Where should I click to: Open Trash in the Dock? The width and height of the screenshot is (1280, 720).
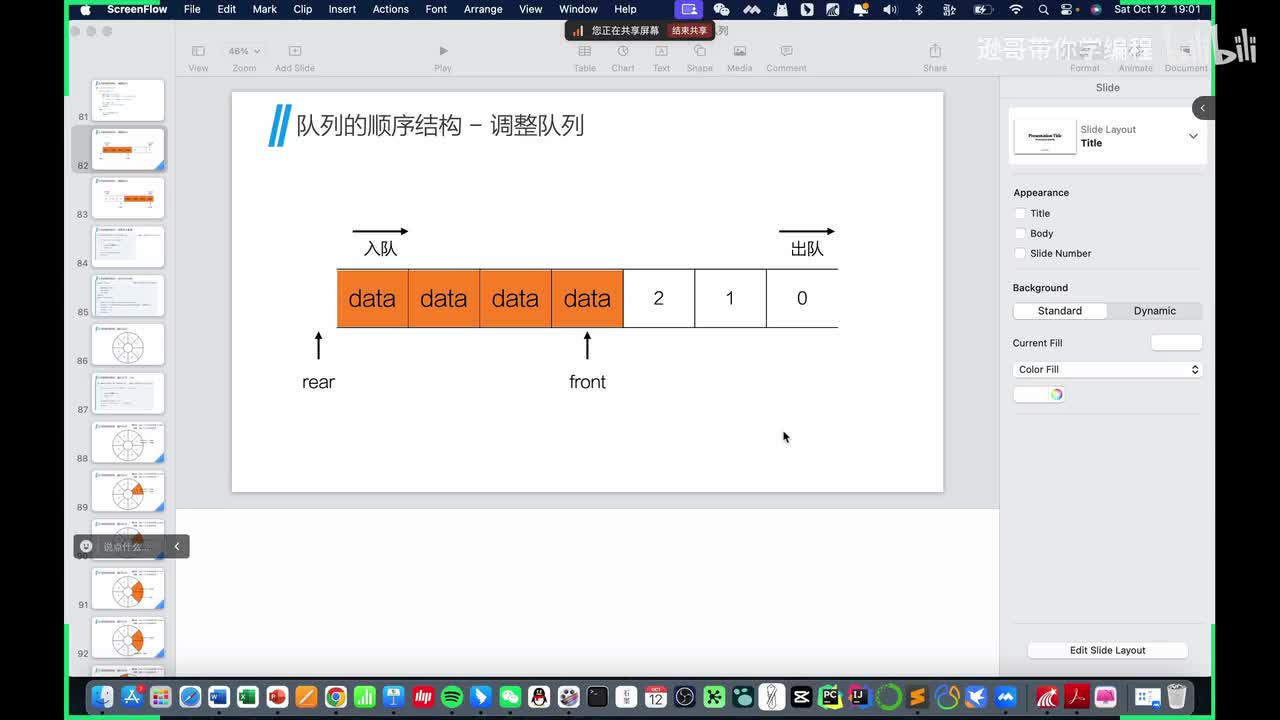[1177, 697]
